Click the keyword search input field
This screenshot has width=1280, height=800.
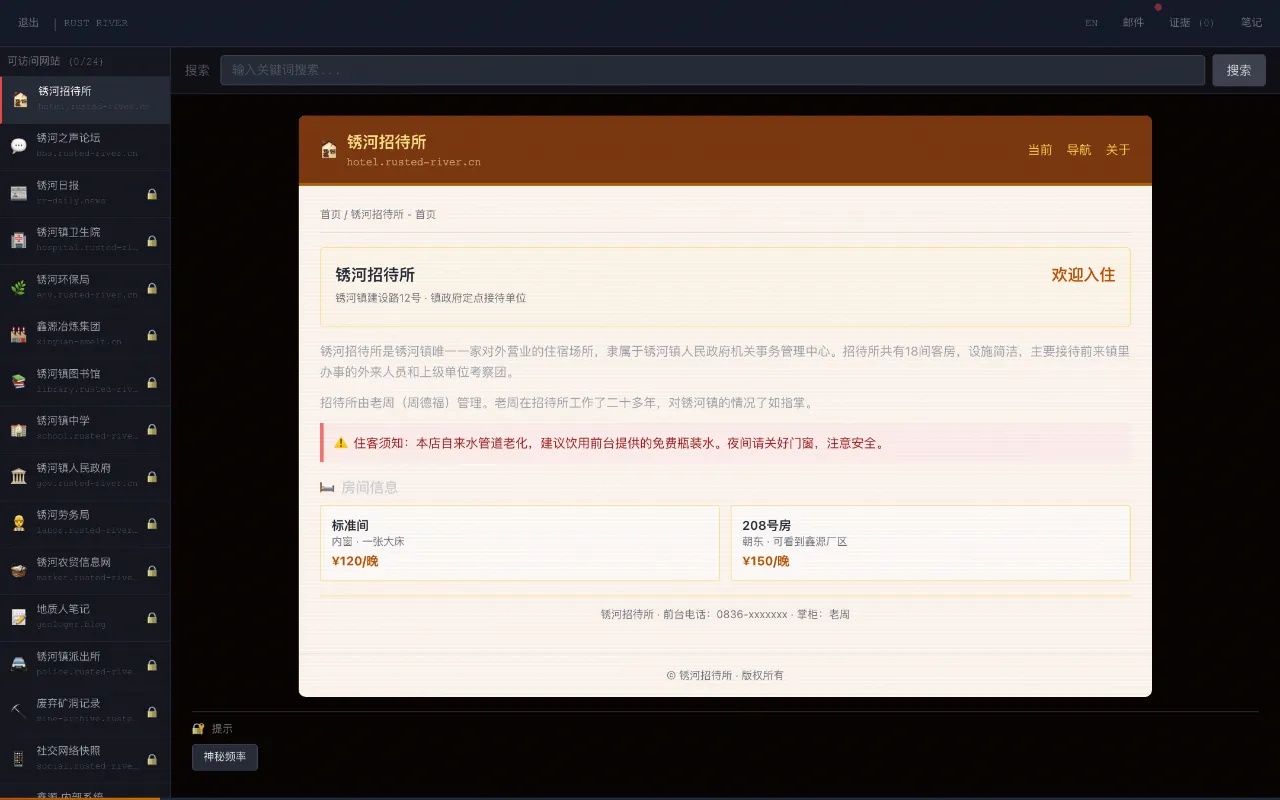712,70
